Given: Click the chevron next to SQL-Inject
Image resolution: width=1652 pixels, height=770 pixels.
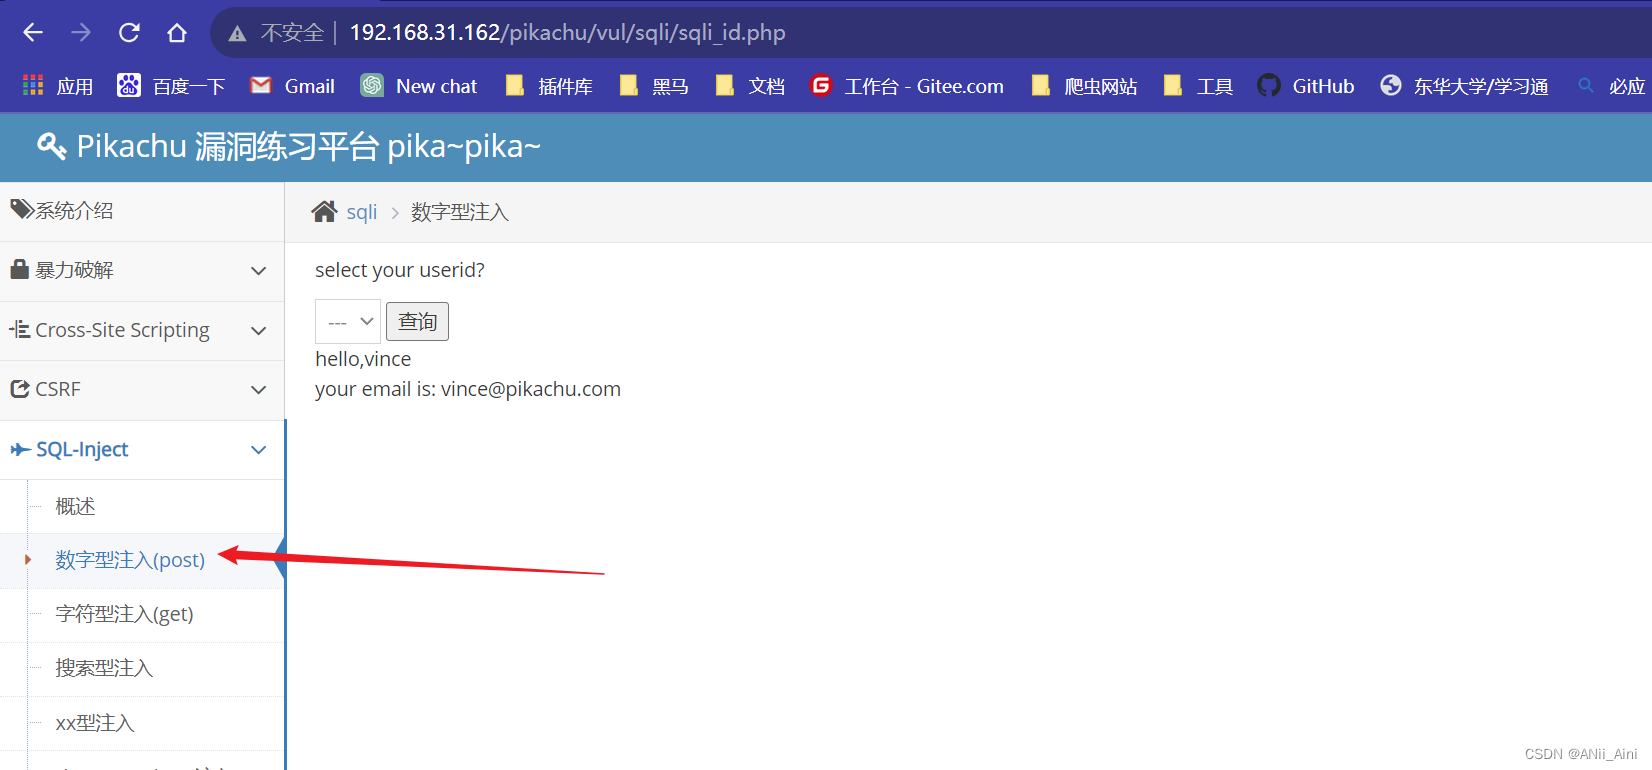Looking at the screenshot, I should click(x=258, y=450).
